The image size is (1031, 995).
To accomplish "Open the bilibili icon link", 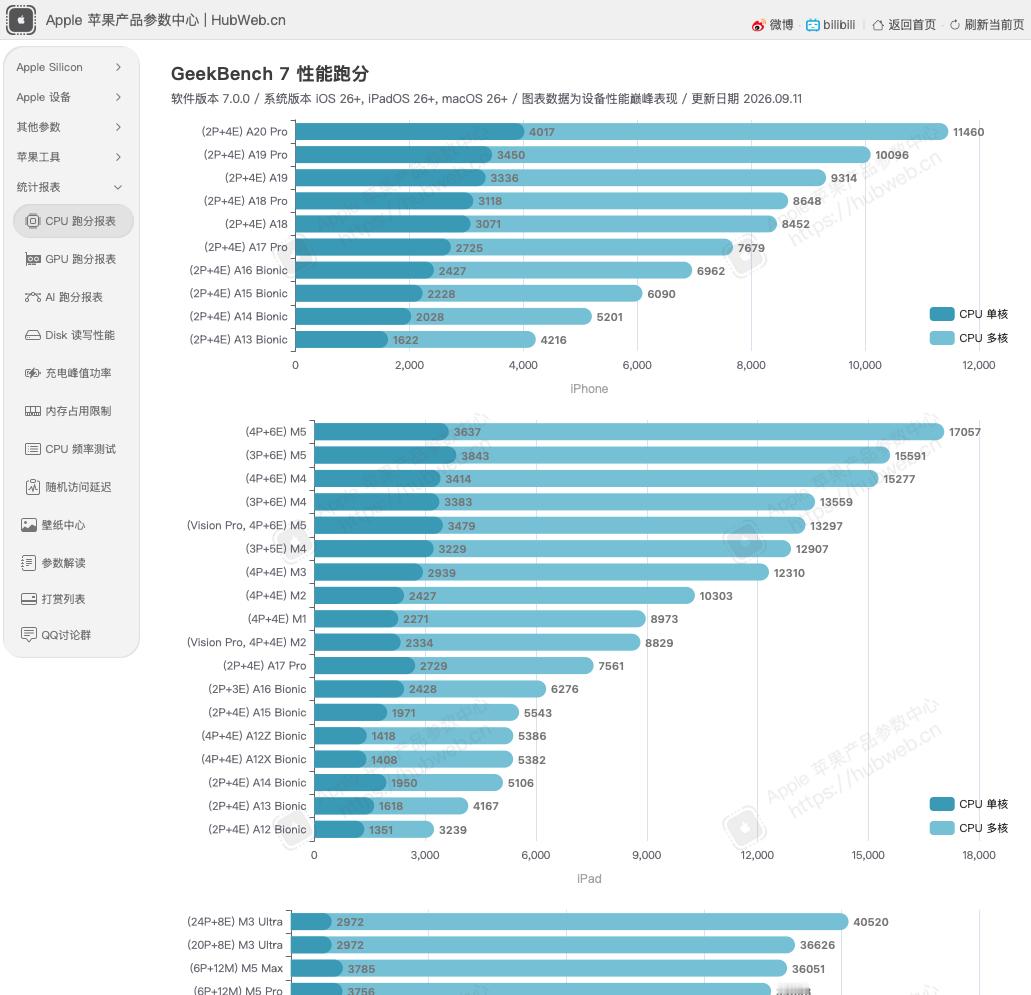I will tap(813, 25).
